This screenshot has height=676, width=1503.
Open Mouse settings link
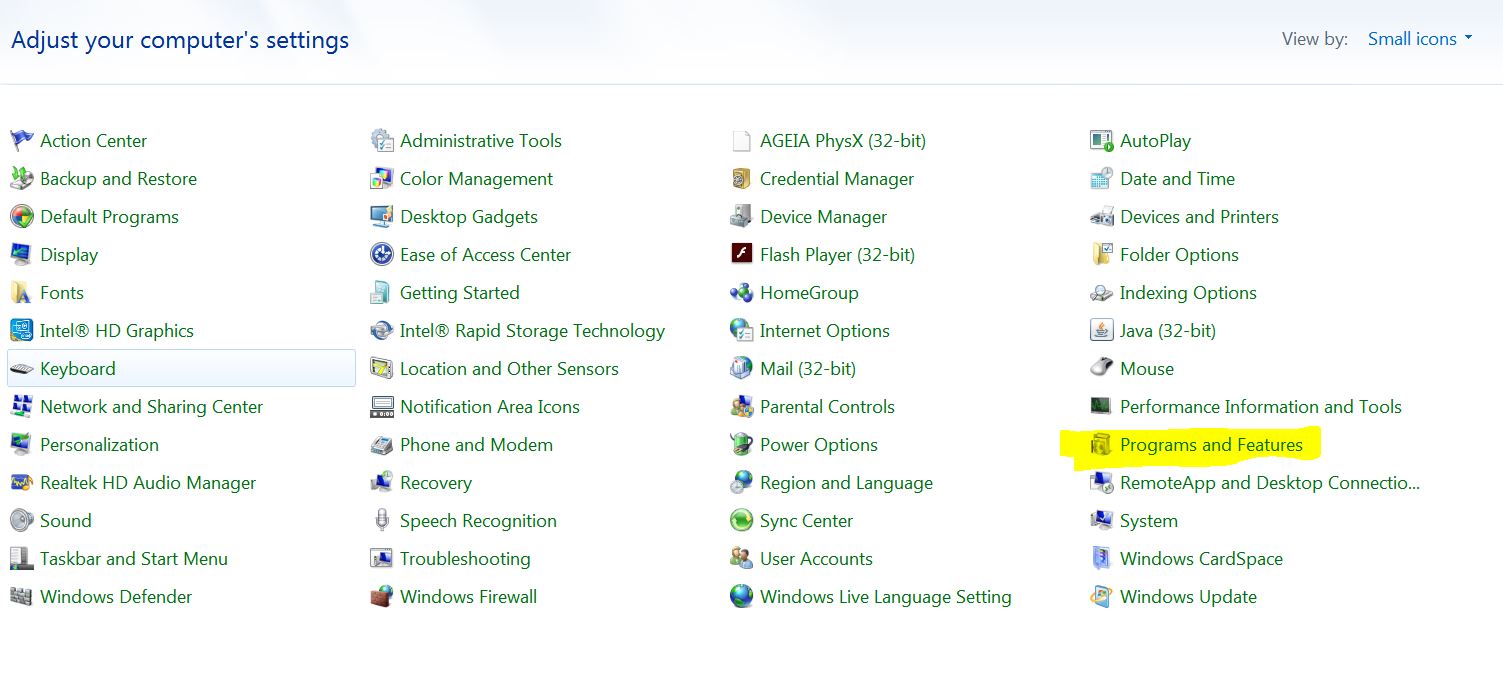tap(1147, 369)
